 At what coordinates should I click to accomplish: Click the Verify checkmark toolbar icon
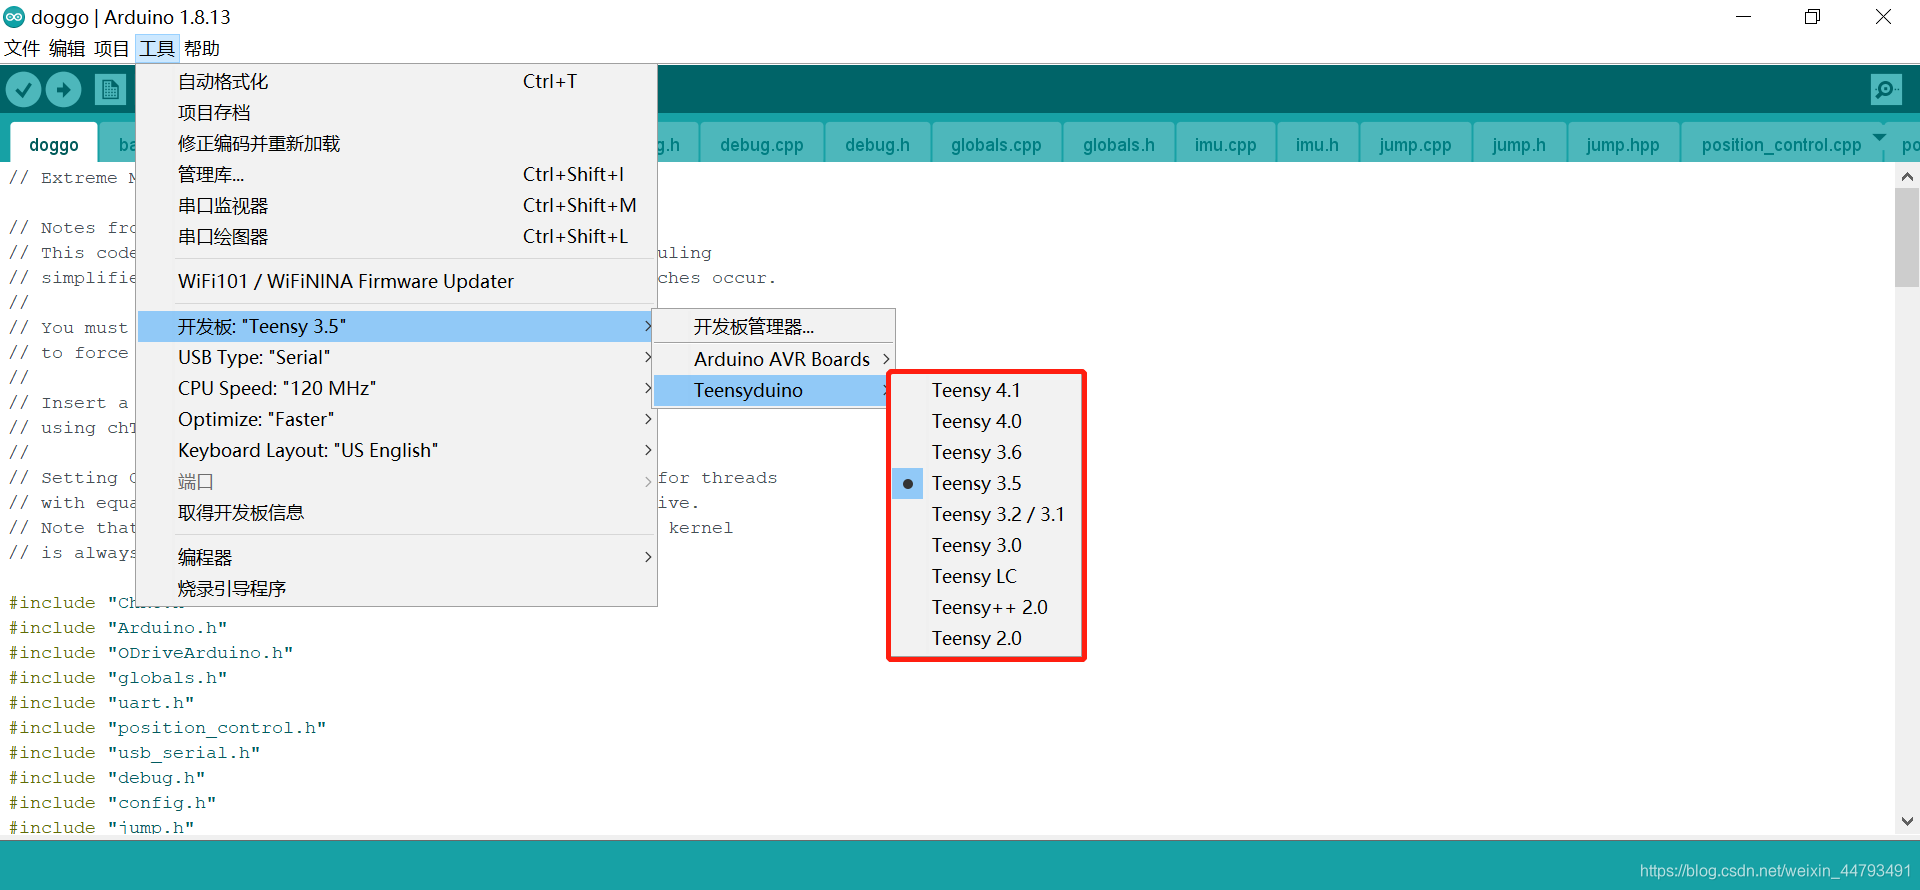(x=24, y=90)
